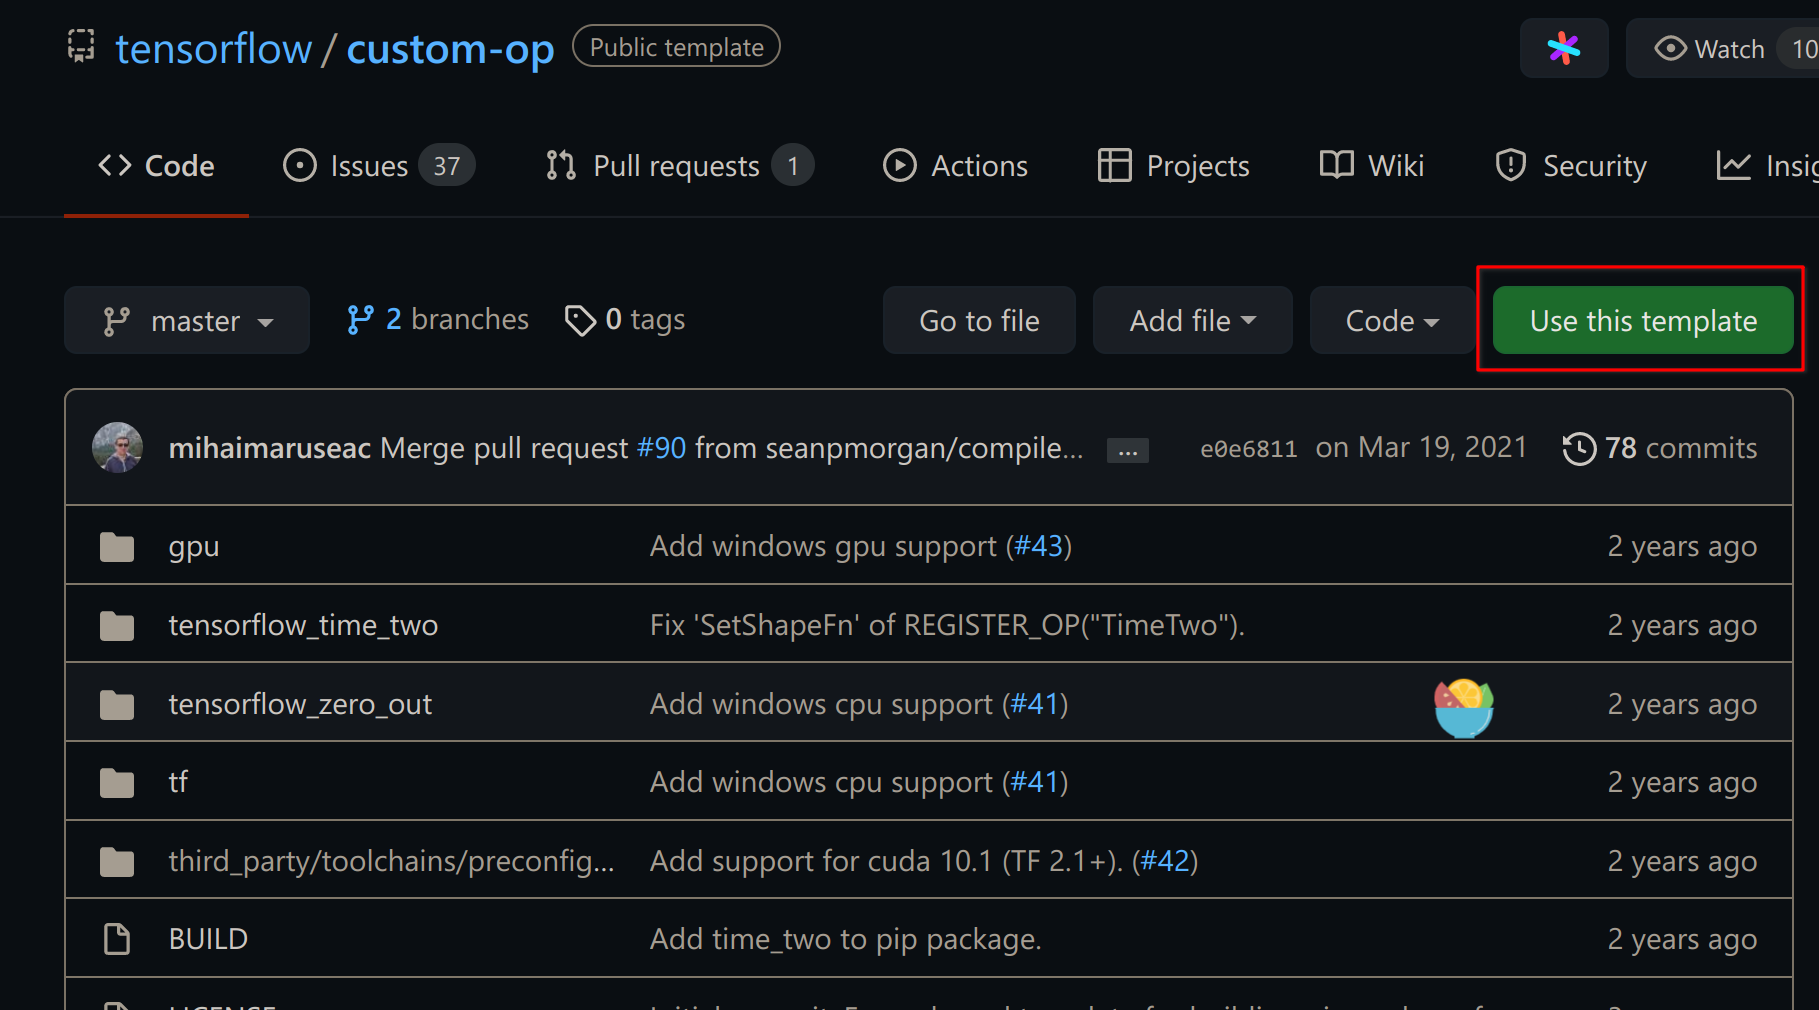The width and height of the screenshot is (1819, 1010).
Task: View the 0 tags link
Action: [x=626, y=320]
